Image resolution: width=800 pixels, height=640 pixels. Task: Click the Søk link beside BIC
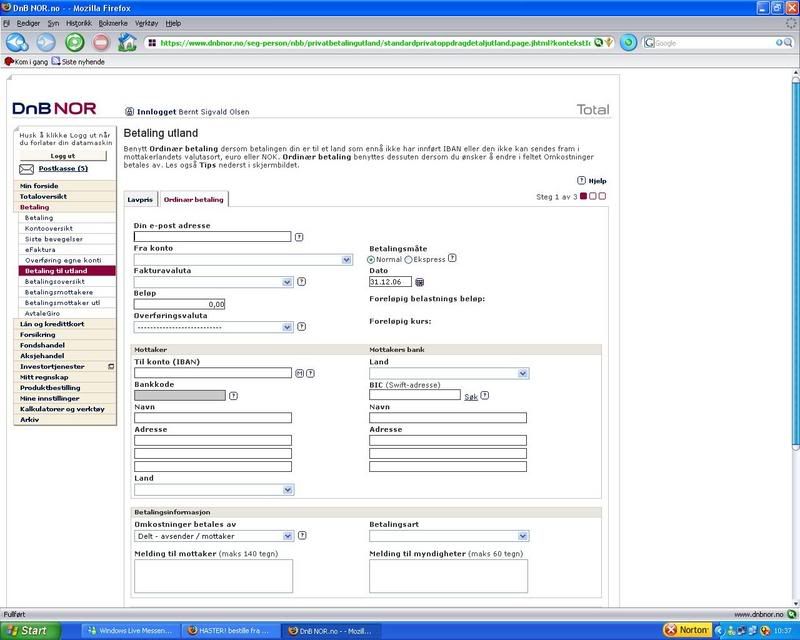(x=470, y=396)
